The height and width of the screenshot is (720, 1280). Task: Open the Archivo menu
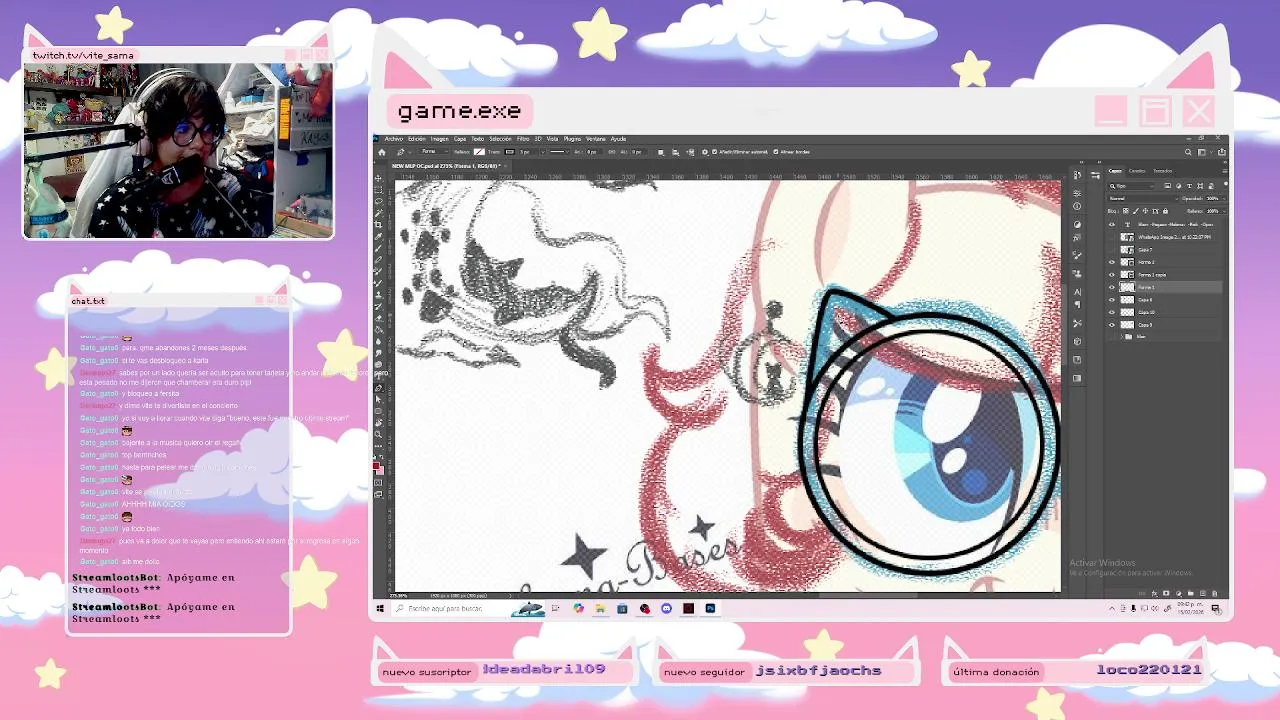393,139
